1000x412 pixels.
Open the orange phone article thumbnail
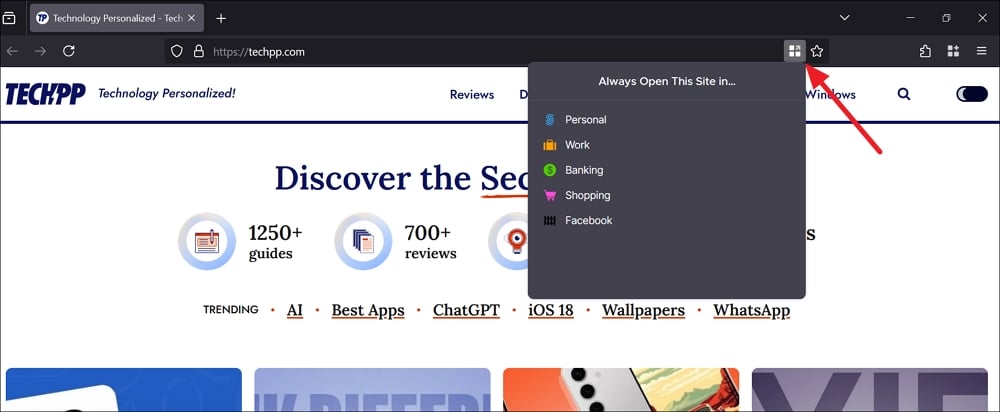tap(621, 390)
